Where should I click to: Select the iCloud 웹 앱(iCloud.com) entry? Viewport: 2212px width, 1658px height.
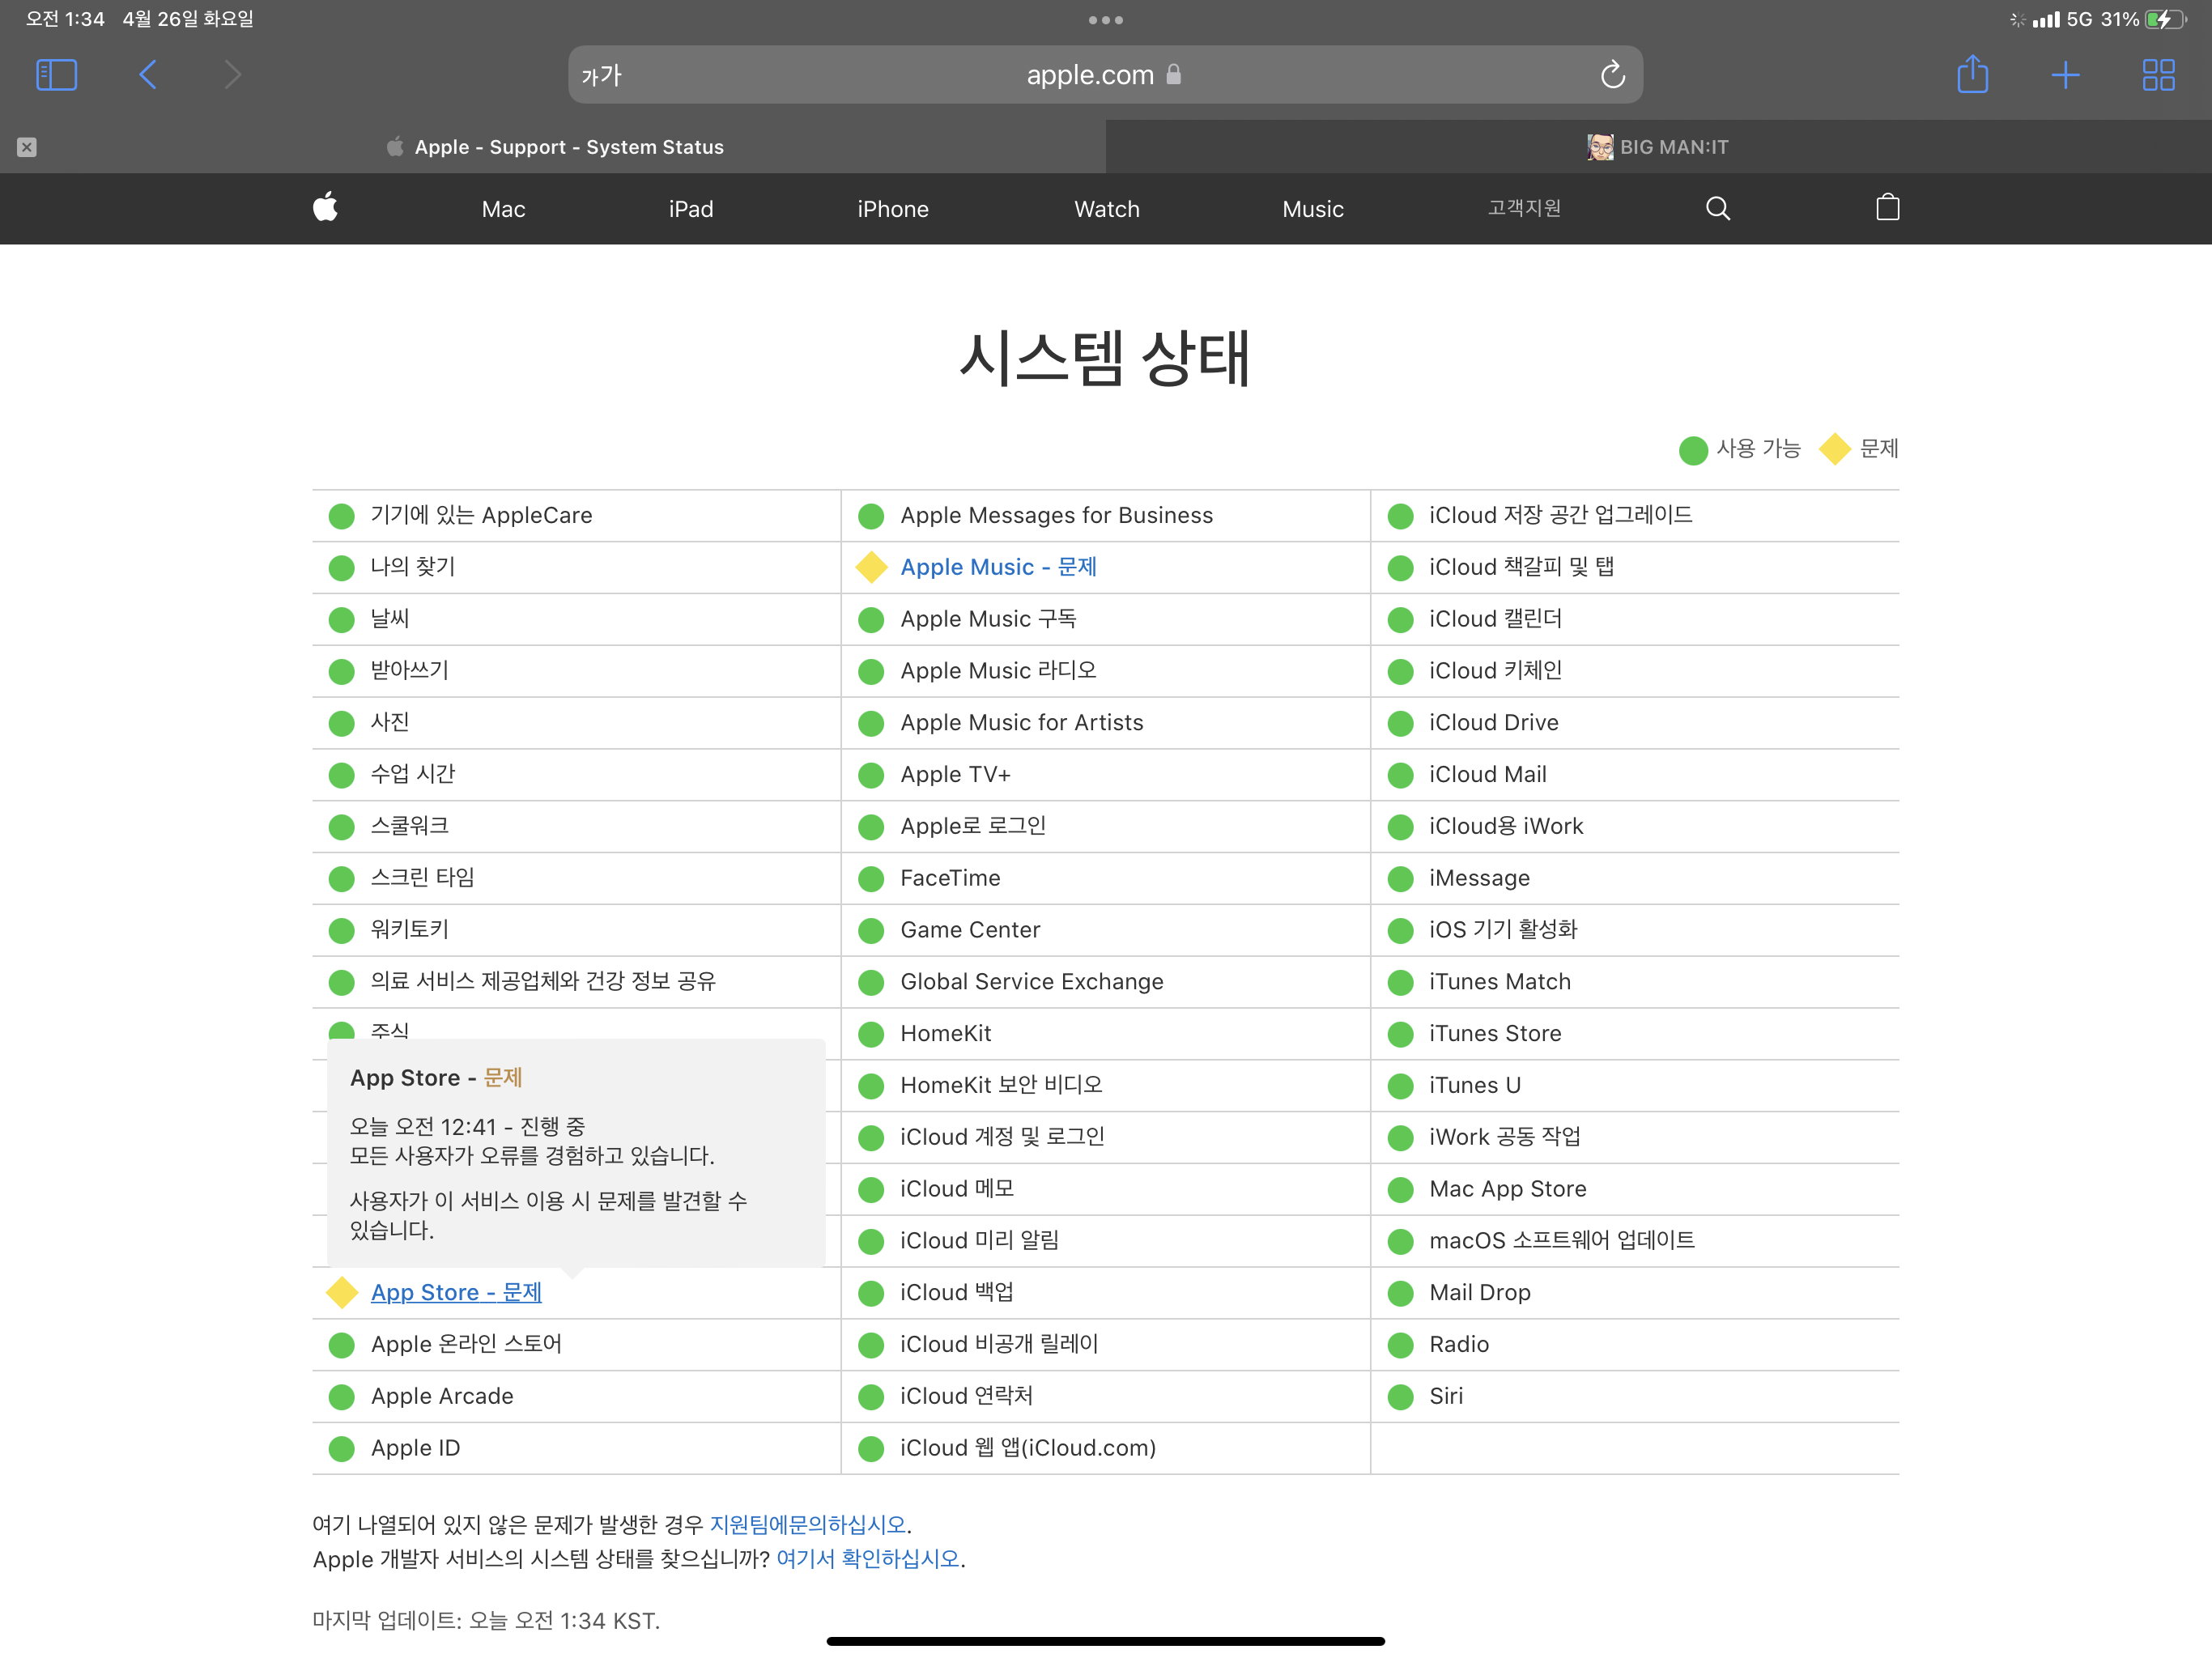[1105, 1448]
